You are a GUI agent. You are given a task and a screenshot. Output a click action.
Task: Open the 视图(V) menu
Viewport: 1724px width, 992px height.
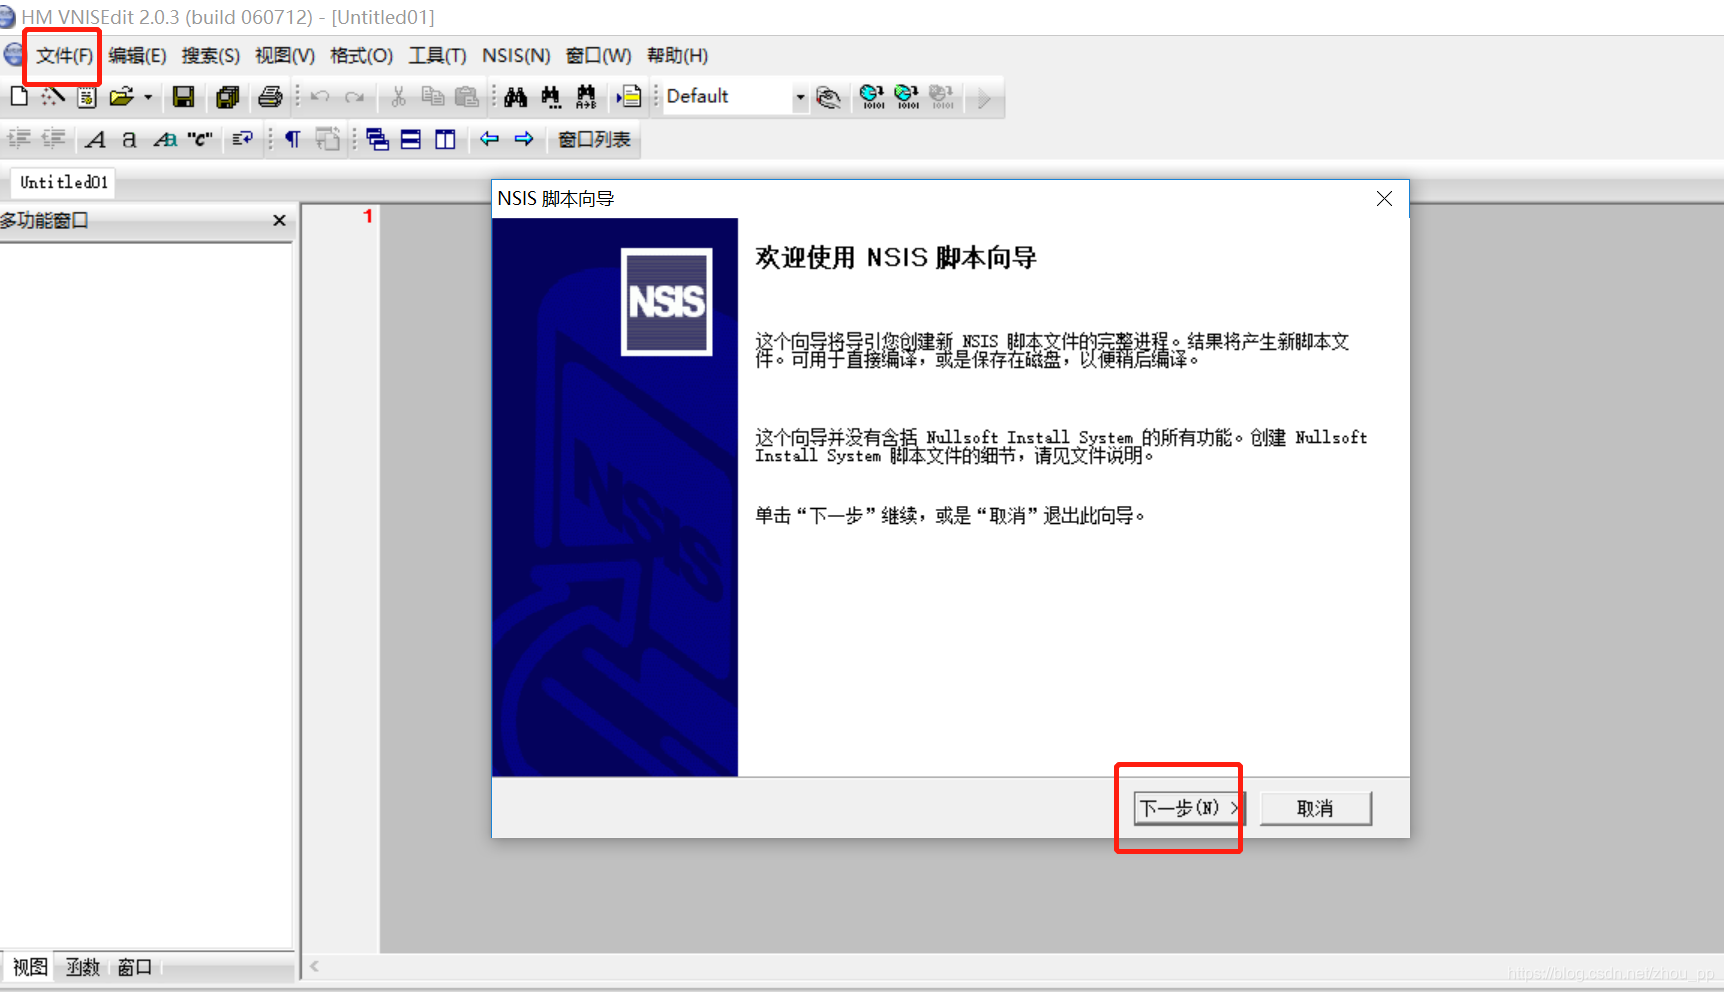click(285, 56)
